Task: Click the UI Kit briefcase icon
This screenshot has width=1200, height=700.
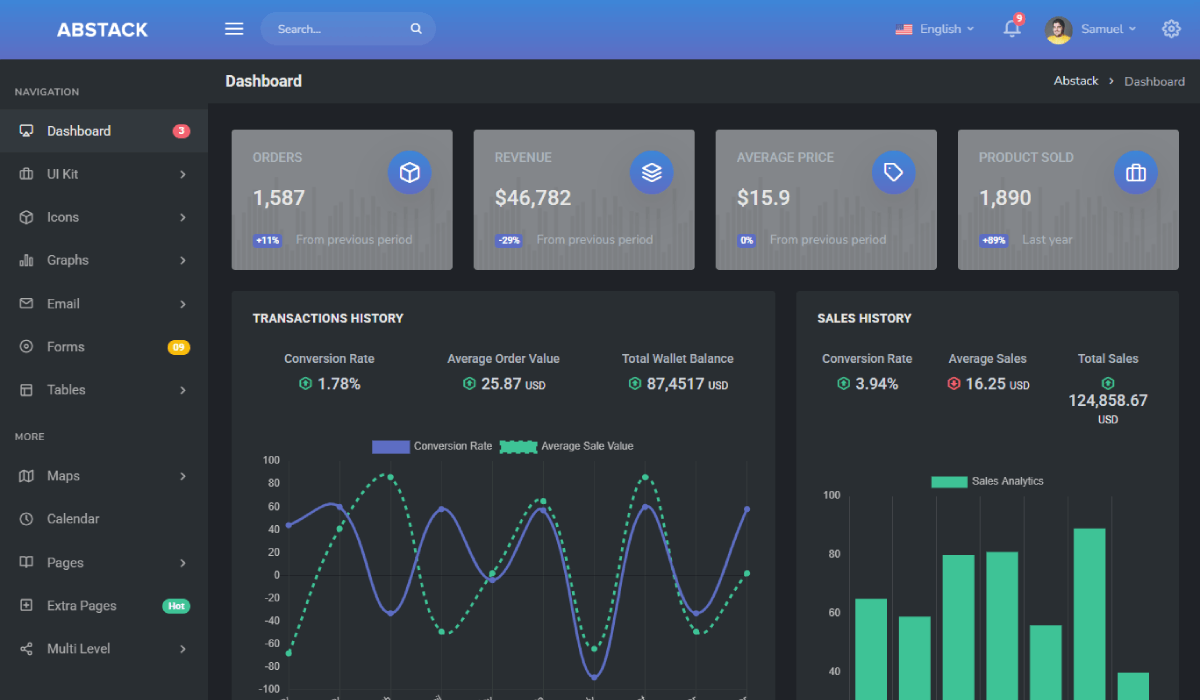Action: tap(26, 174)
